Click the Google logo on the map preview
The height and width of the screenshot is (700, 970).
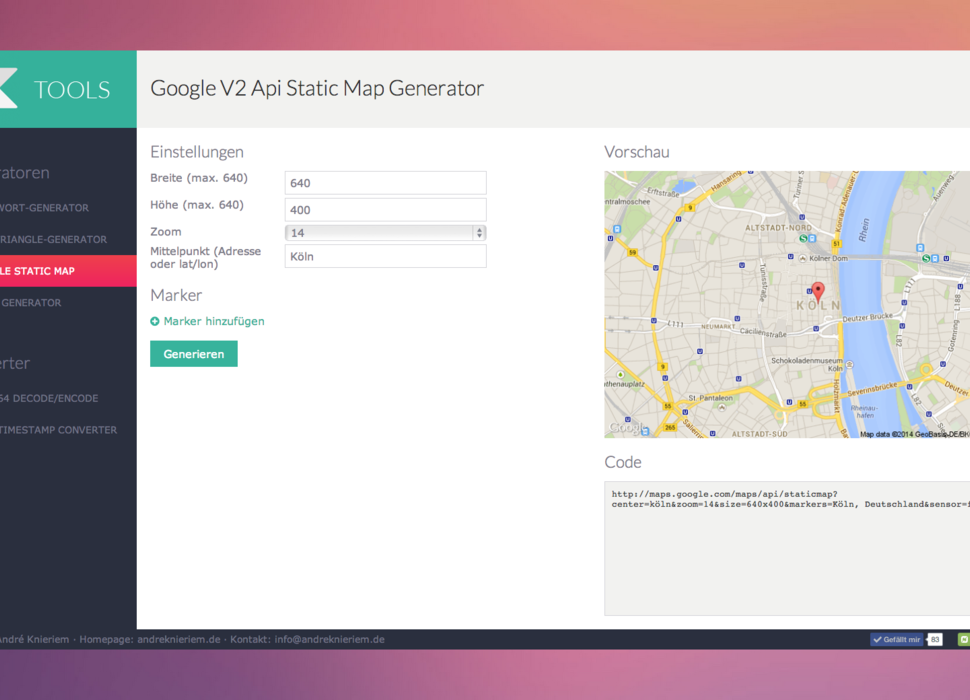point(626,428)
